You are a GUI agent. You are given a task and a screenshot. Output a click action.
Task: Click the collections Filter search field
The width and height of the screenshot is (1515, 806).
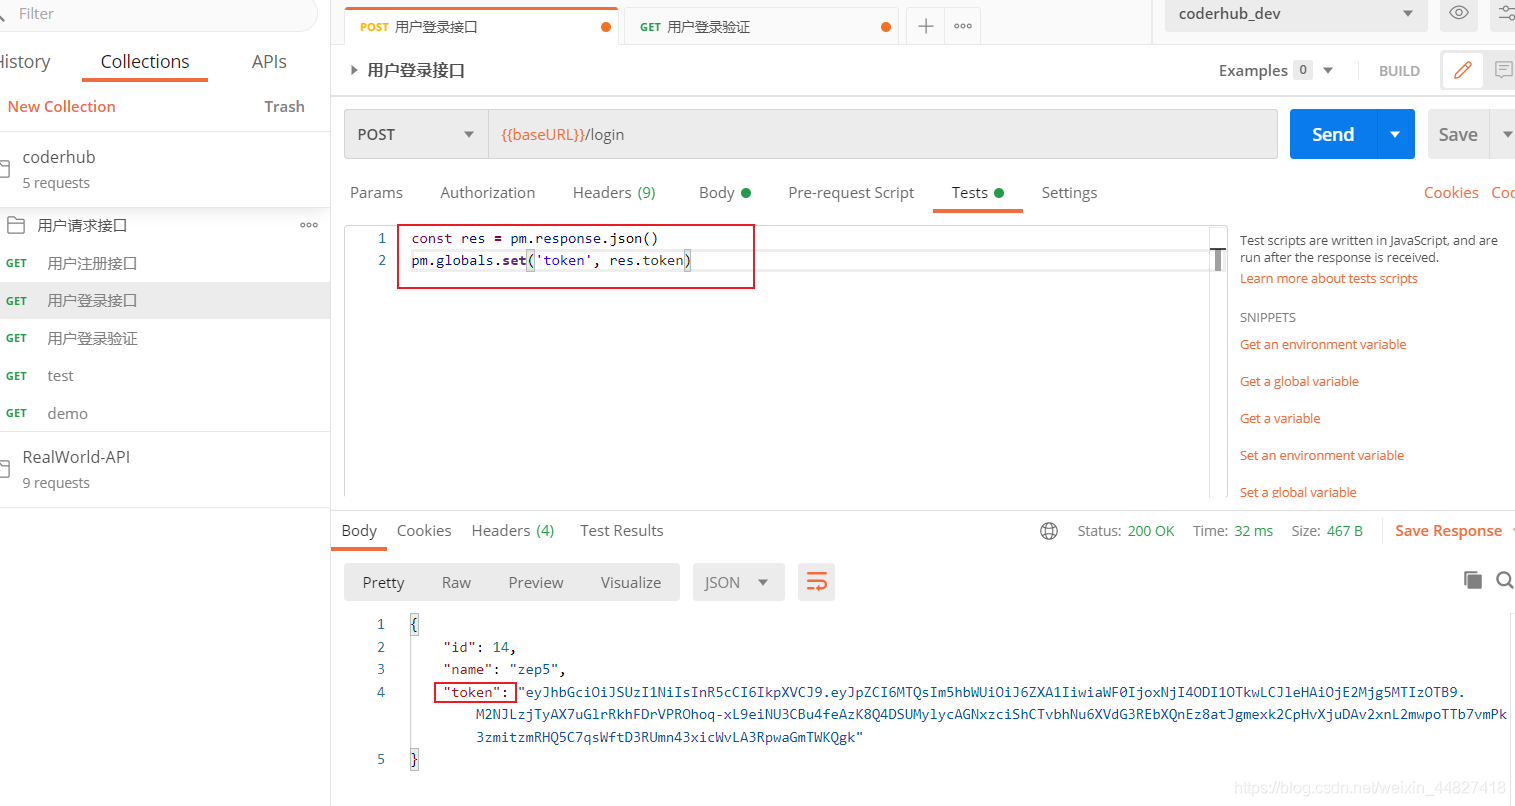tap(160, 14)
